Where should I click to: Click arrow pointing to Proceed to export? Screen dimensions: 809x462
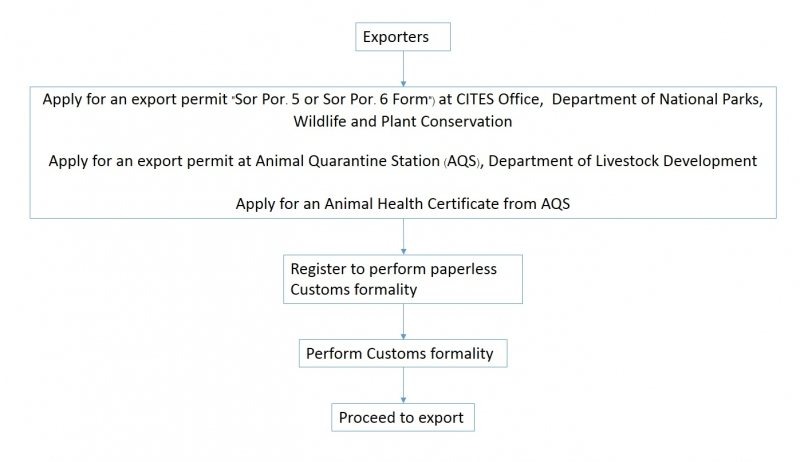(403, 385)
